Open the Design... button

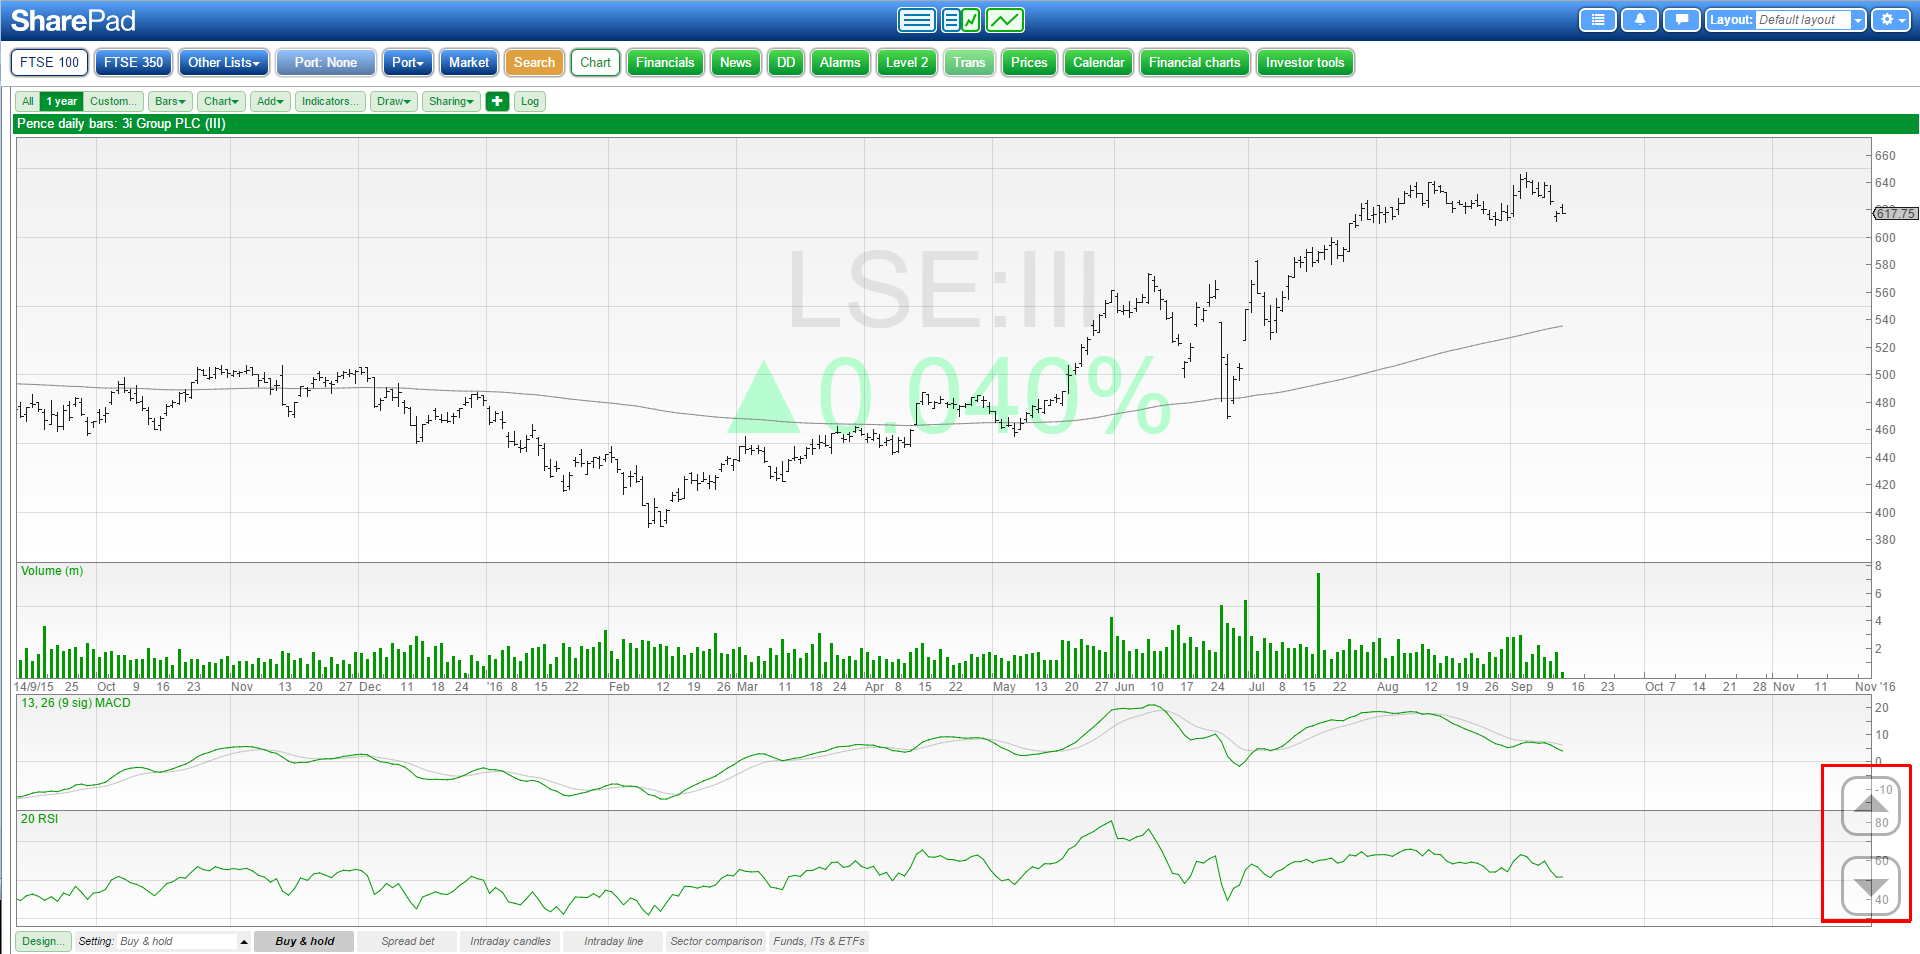coord(43,941)
